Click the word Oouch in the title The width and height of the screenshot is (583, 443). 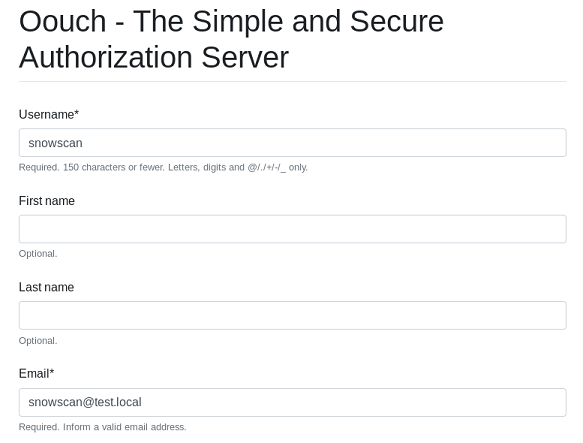point(62,22)
